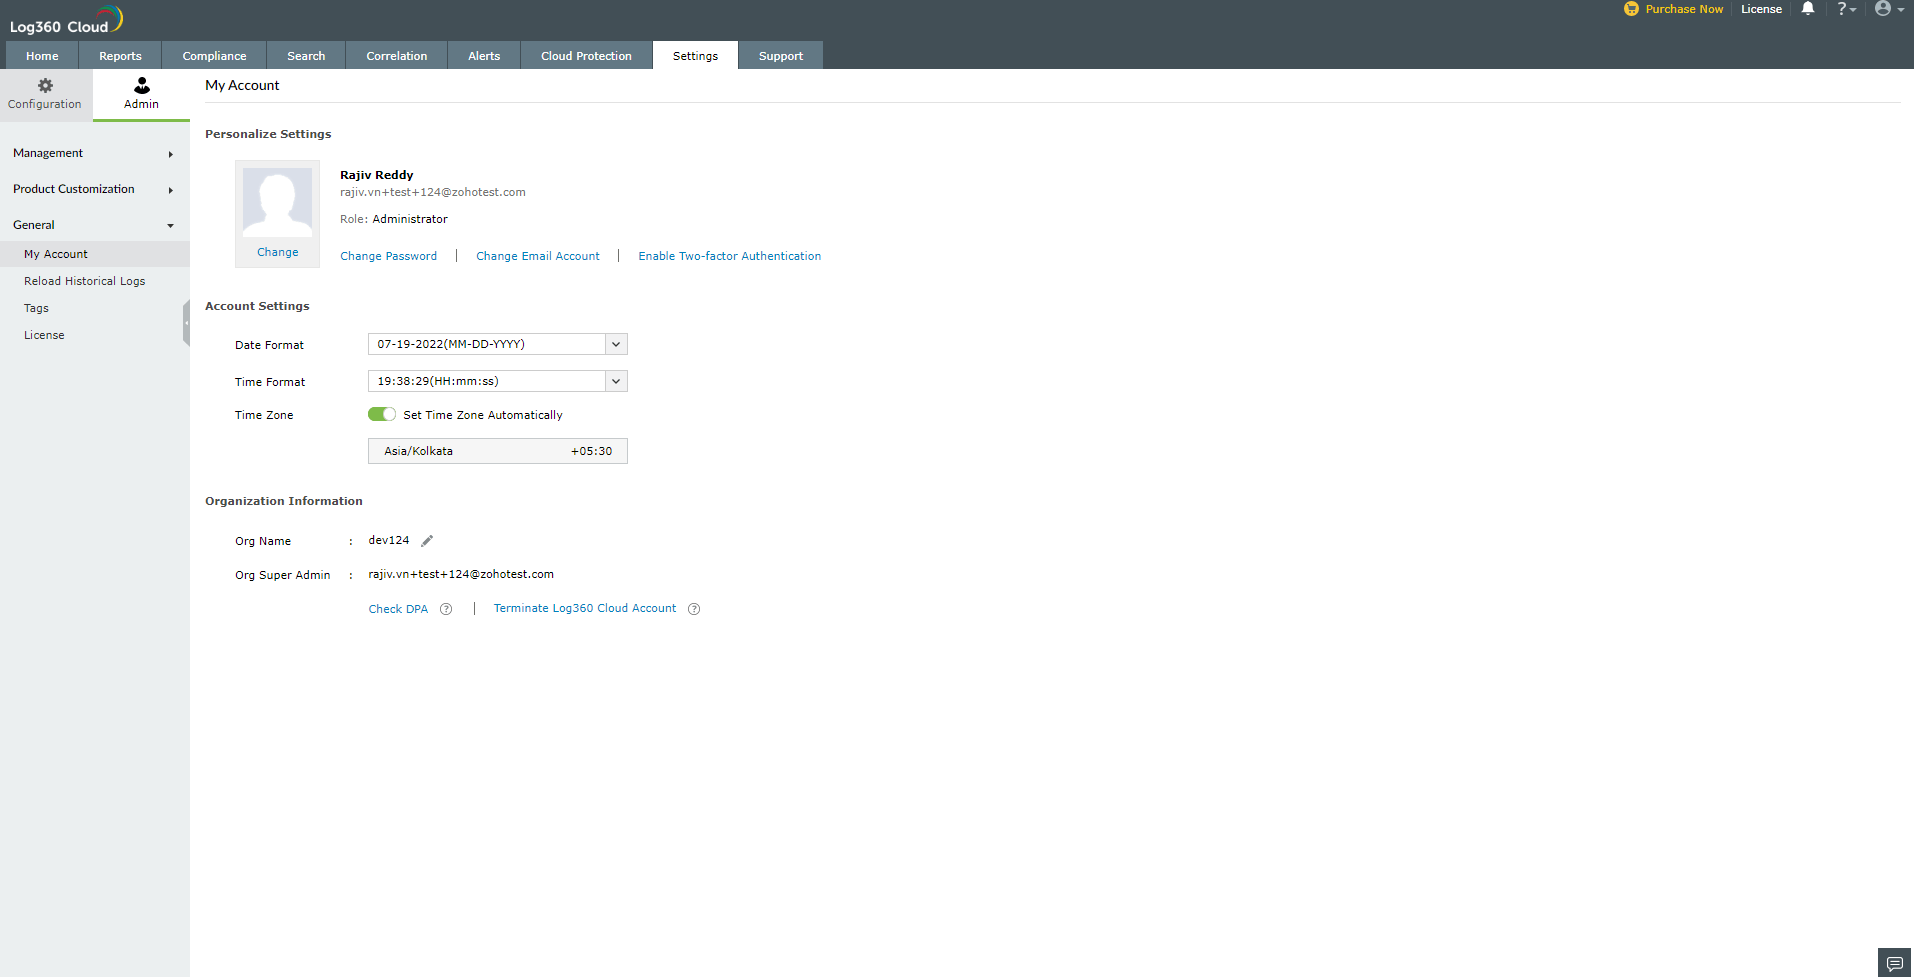The width and height of the screenshot is (1914, 977).
Task: Click Change Password link
Action: (389, 256)
